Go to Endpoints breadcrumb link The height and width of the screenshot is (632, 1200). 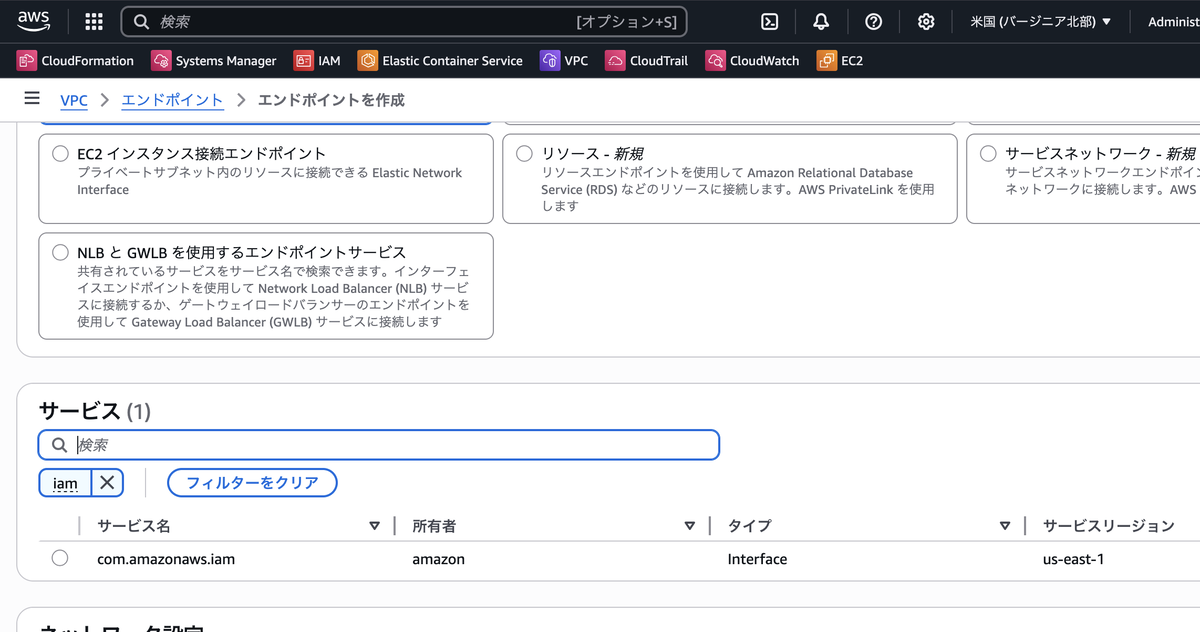click(x=173, y=100)
